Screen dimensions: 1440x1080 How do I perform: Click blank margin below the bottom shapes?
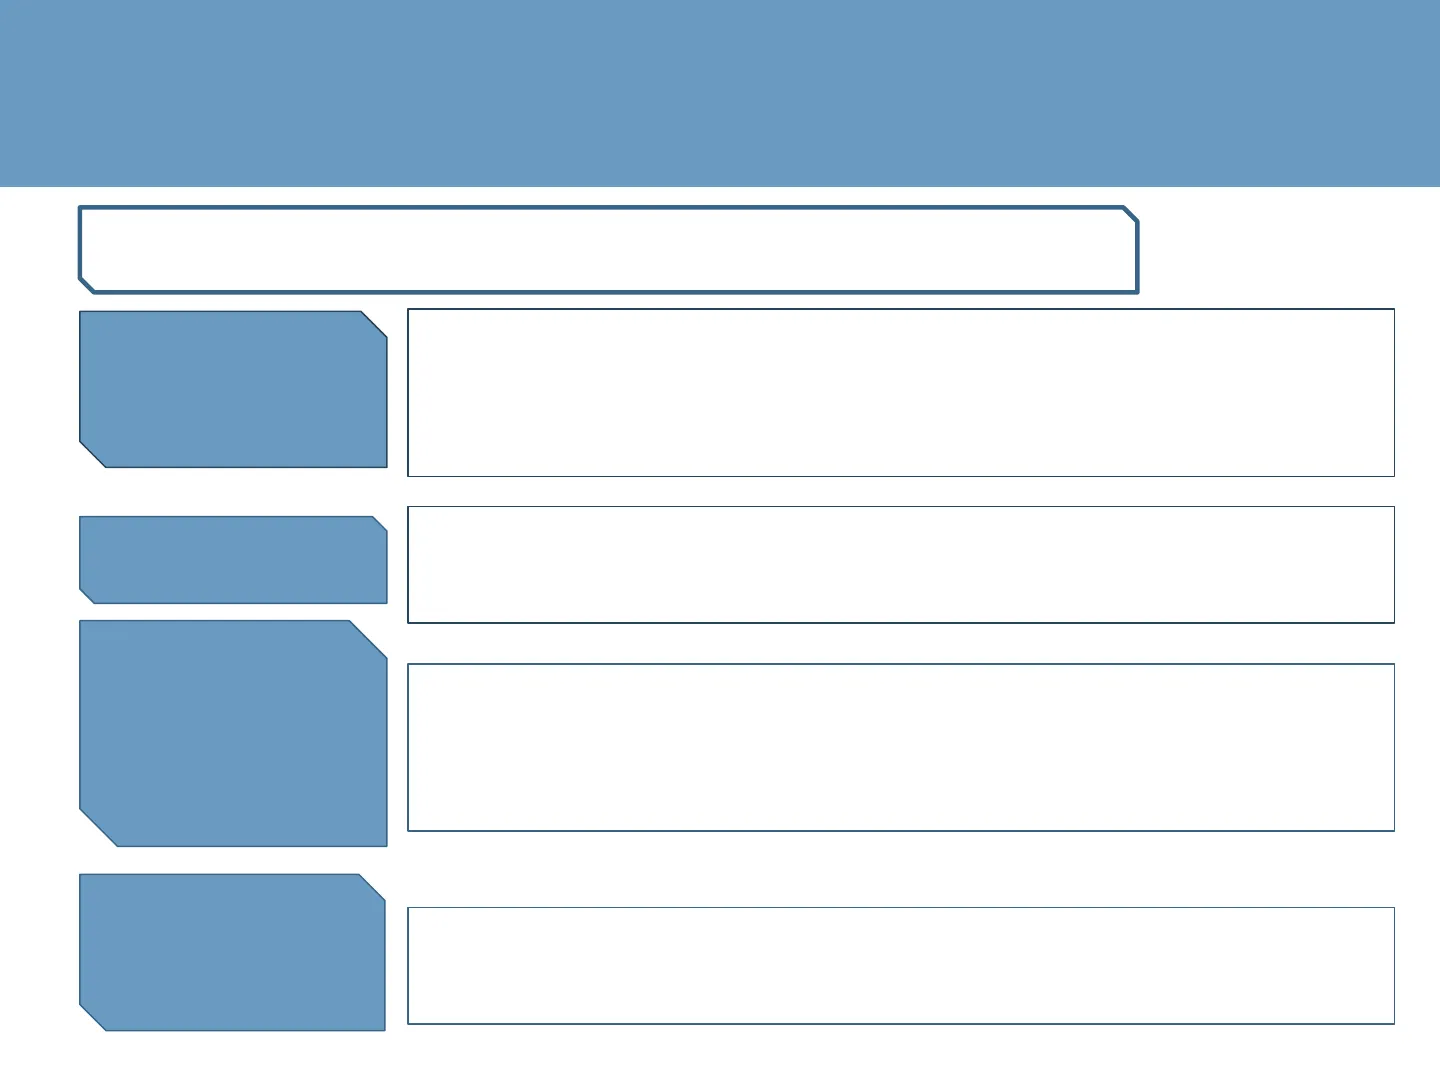click(720, 1055)
